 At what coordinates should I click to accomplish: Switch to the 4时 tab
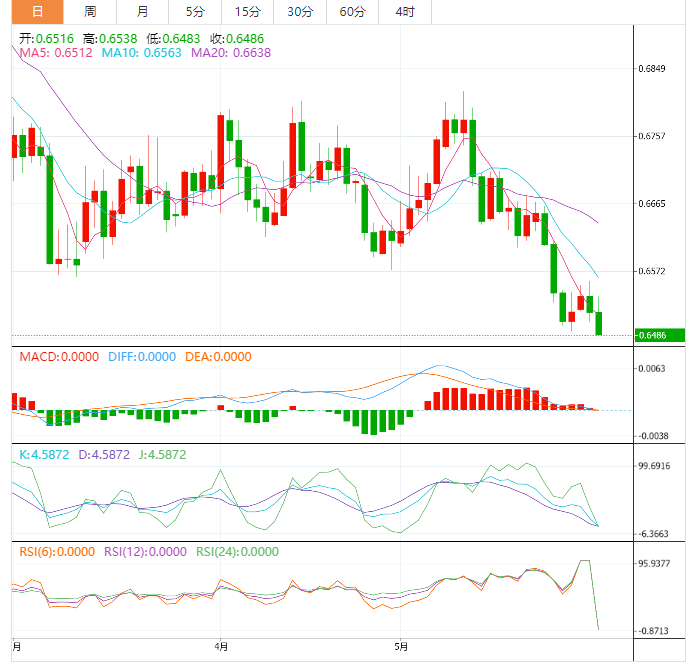point(405,12)
